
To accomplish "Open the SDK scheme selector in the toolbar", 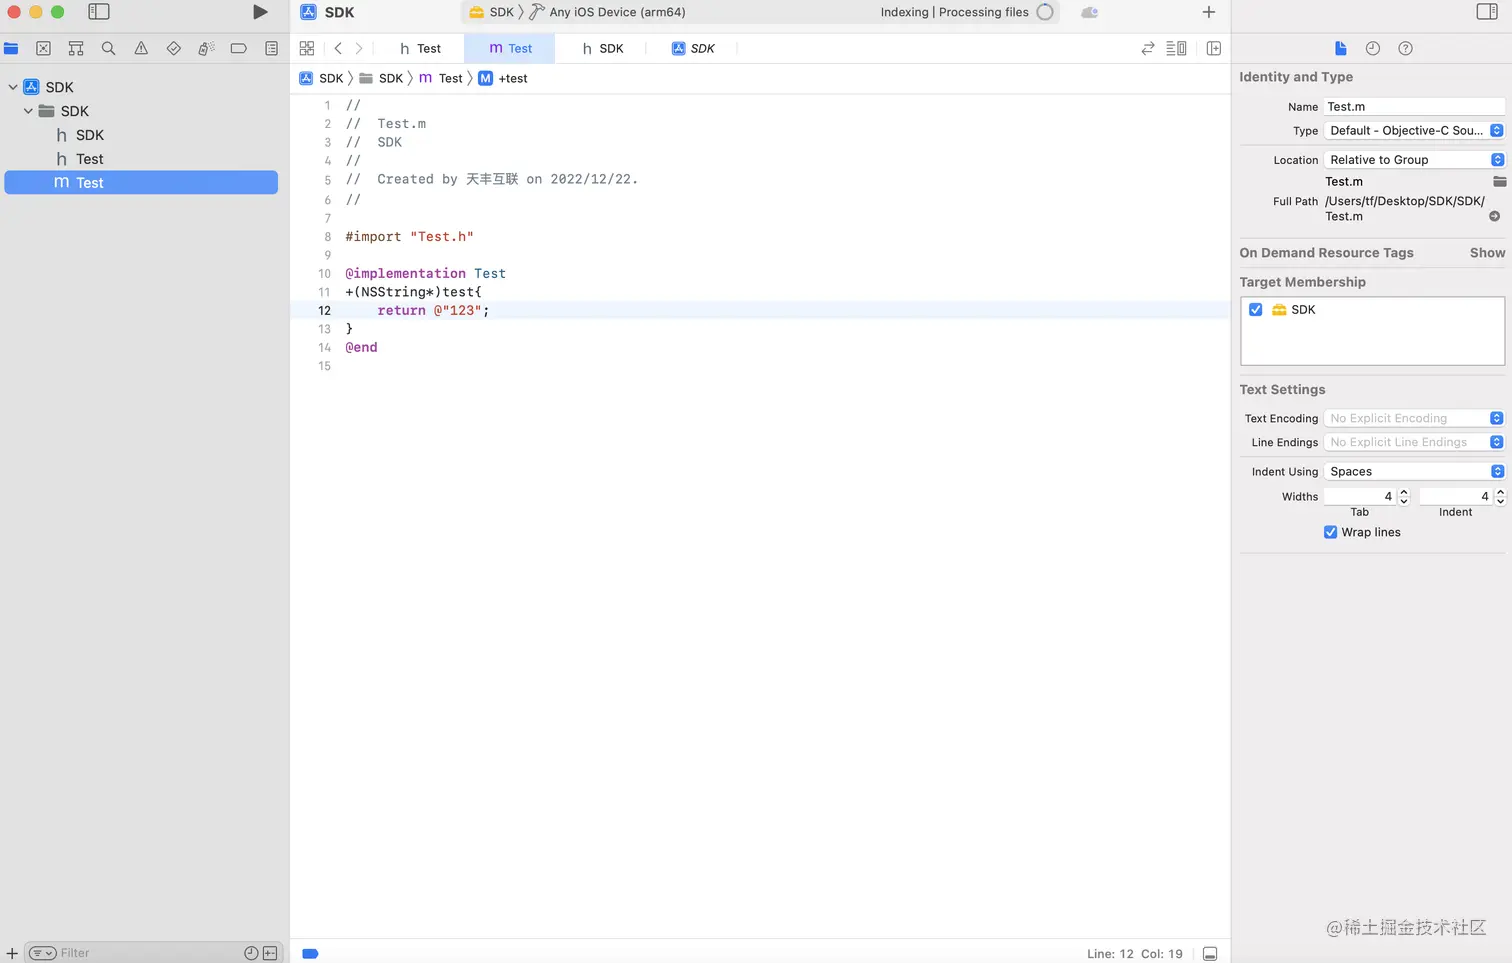I will 491,12.
